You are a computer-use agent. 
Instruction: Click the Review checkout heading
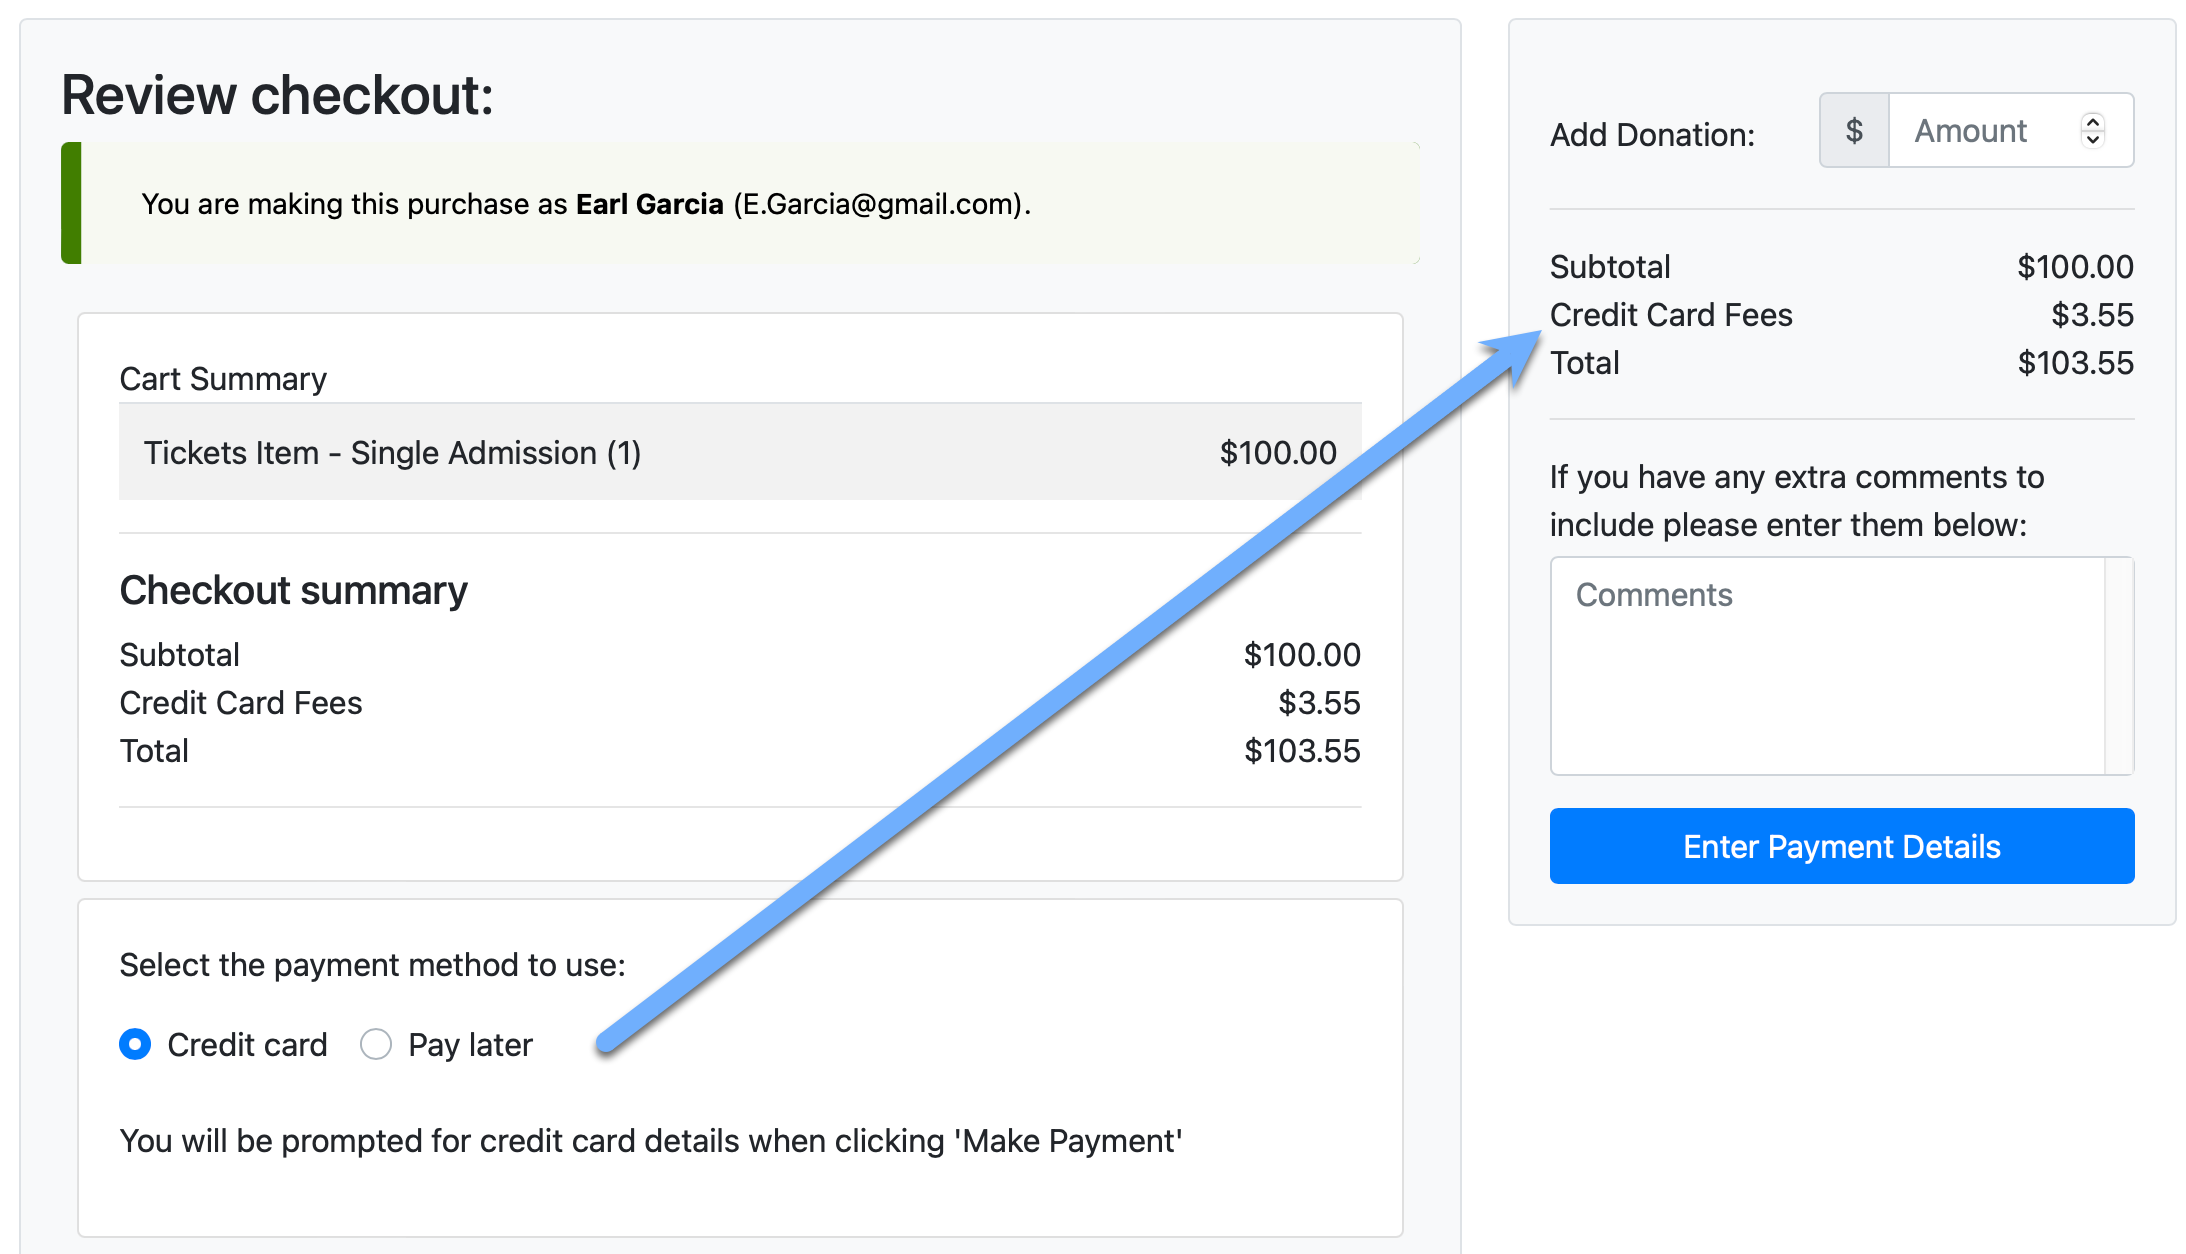pos(277,95)
